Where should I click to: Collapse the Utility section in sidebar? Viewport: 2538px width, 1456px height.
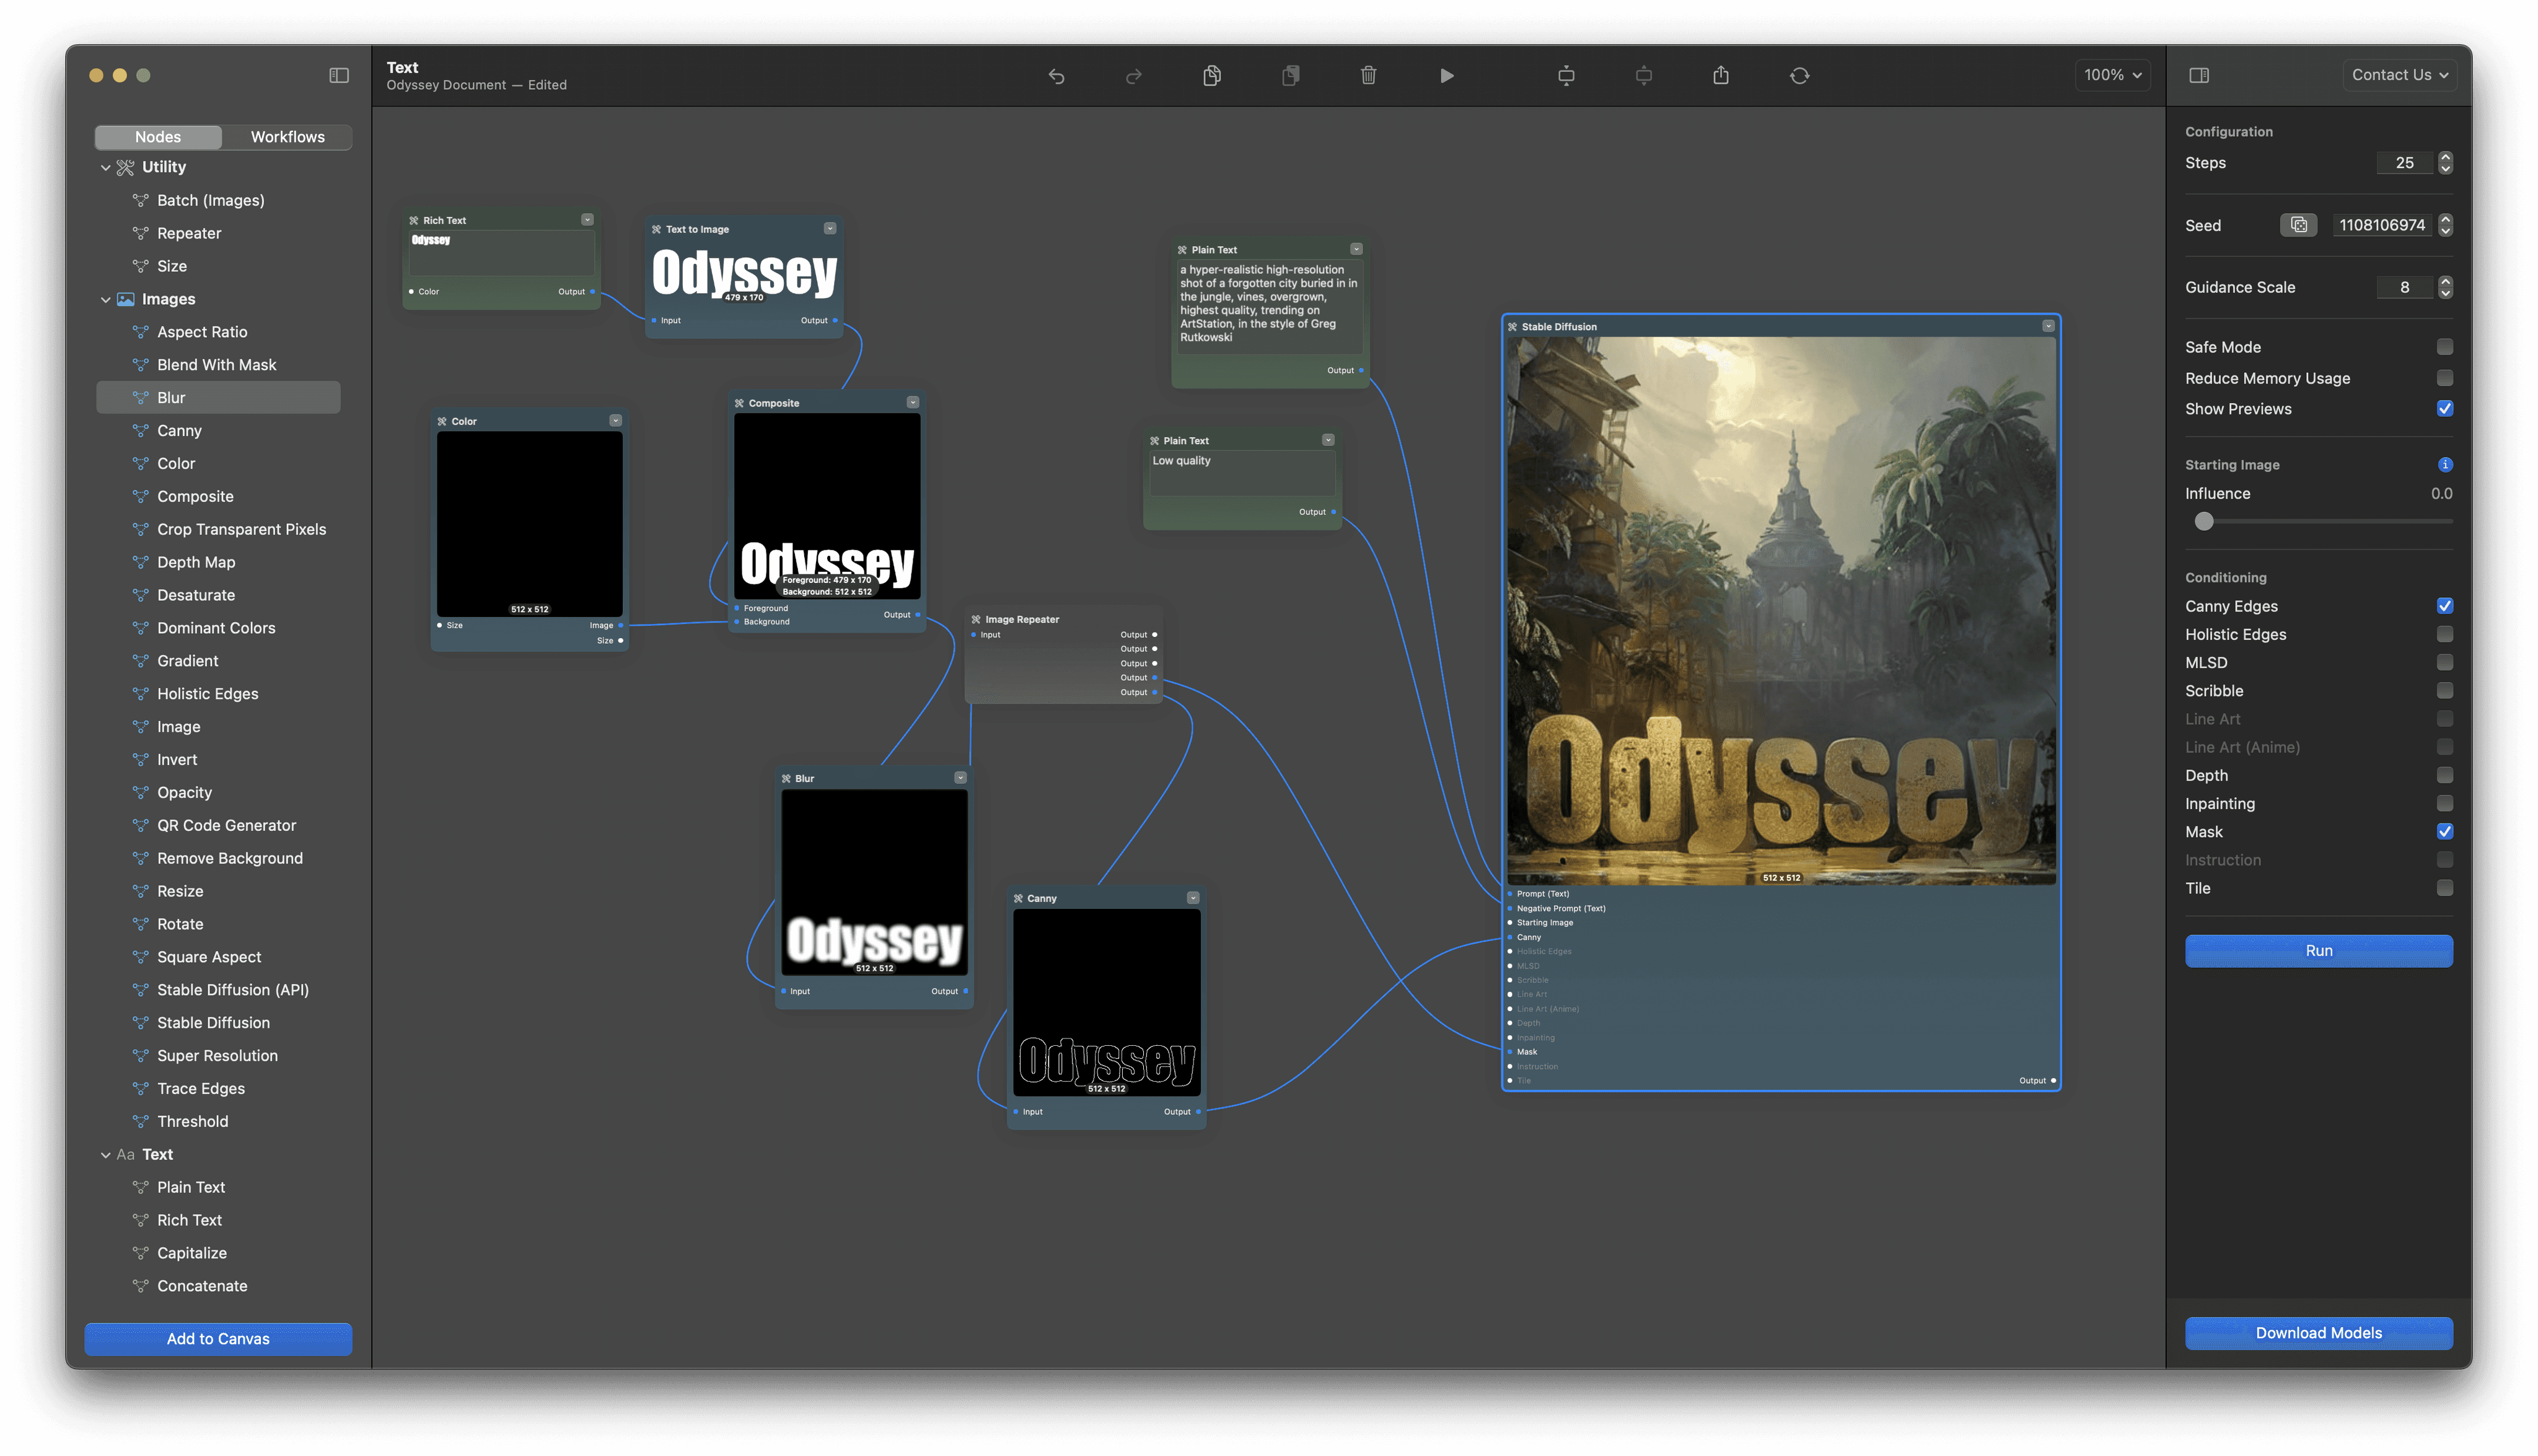[x=106, y=167]
